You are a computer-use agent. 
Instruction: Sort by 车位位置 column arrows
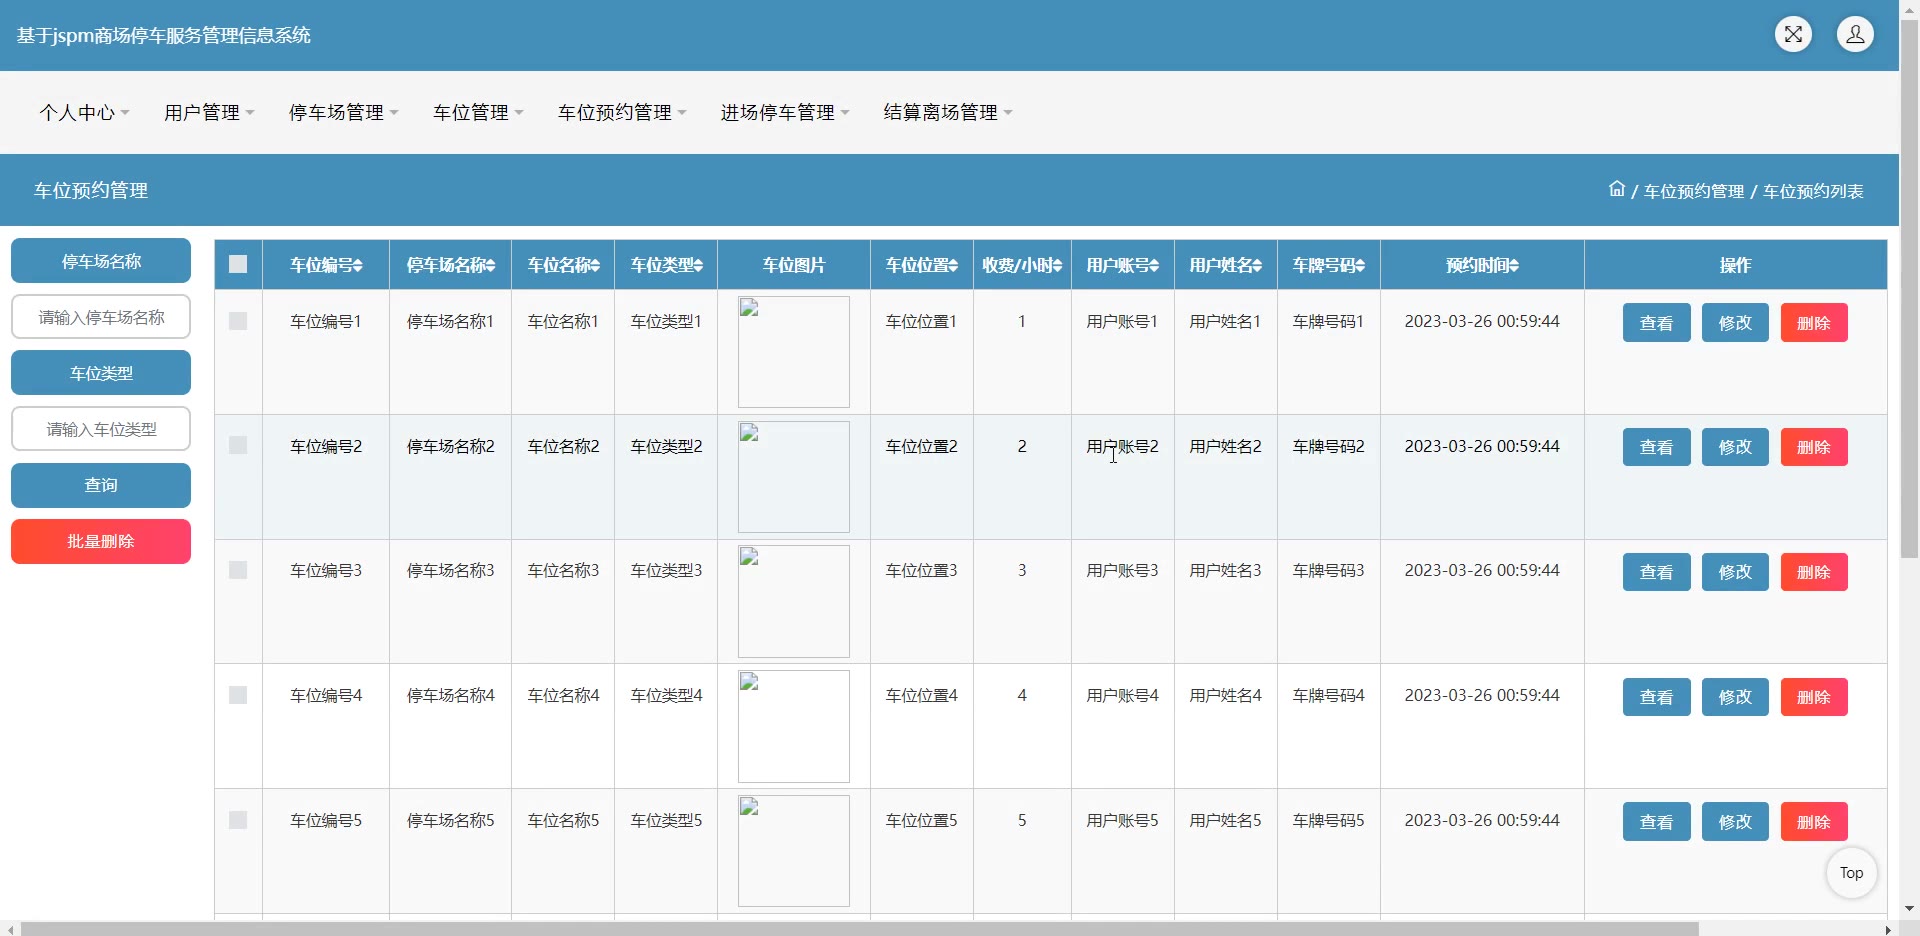click(x=953, y=266)
